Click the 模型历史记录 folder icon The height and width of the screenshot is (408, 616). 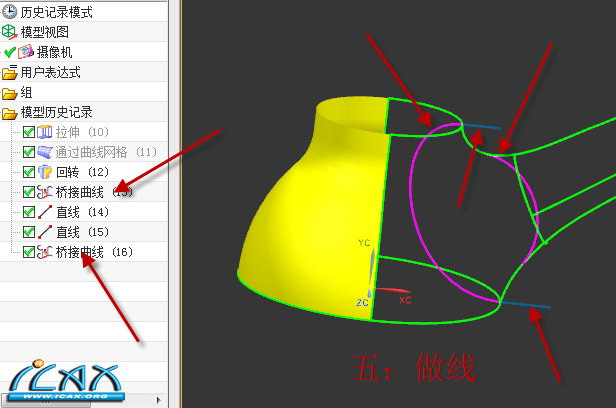coord(9,113)
